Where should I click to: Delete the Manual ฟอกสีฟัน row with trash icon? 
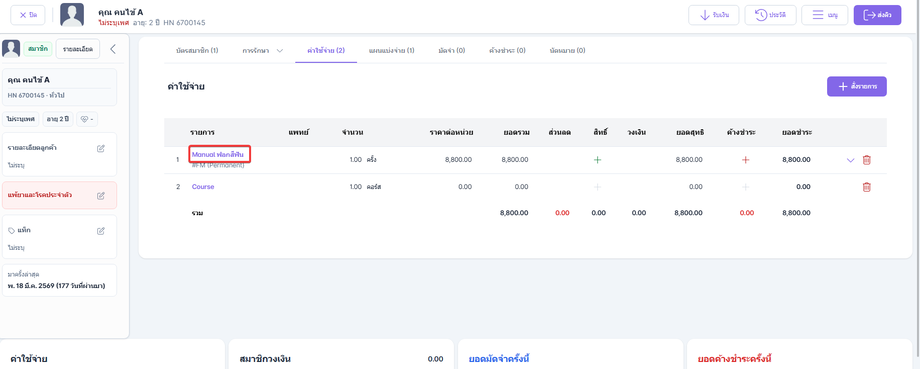(x=867, y=160)
